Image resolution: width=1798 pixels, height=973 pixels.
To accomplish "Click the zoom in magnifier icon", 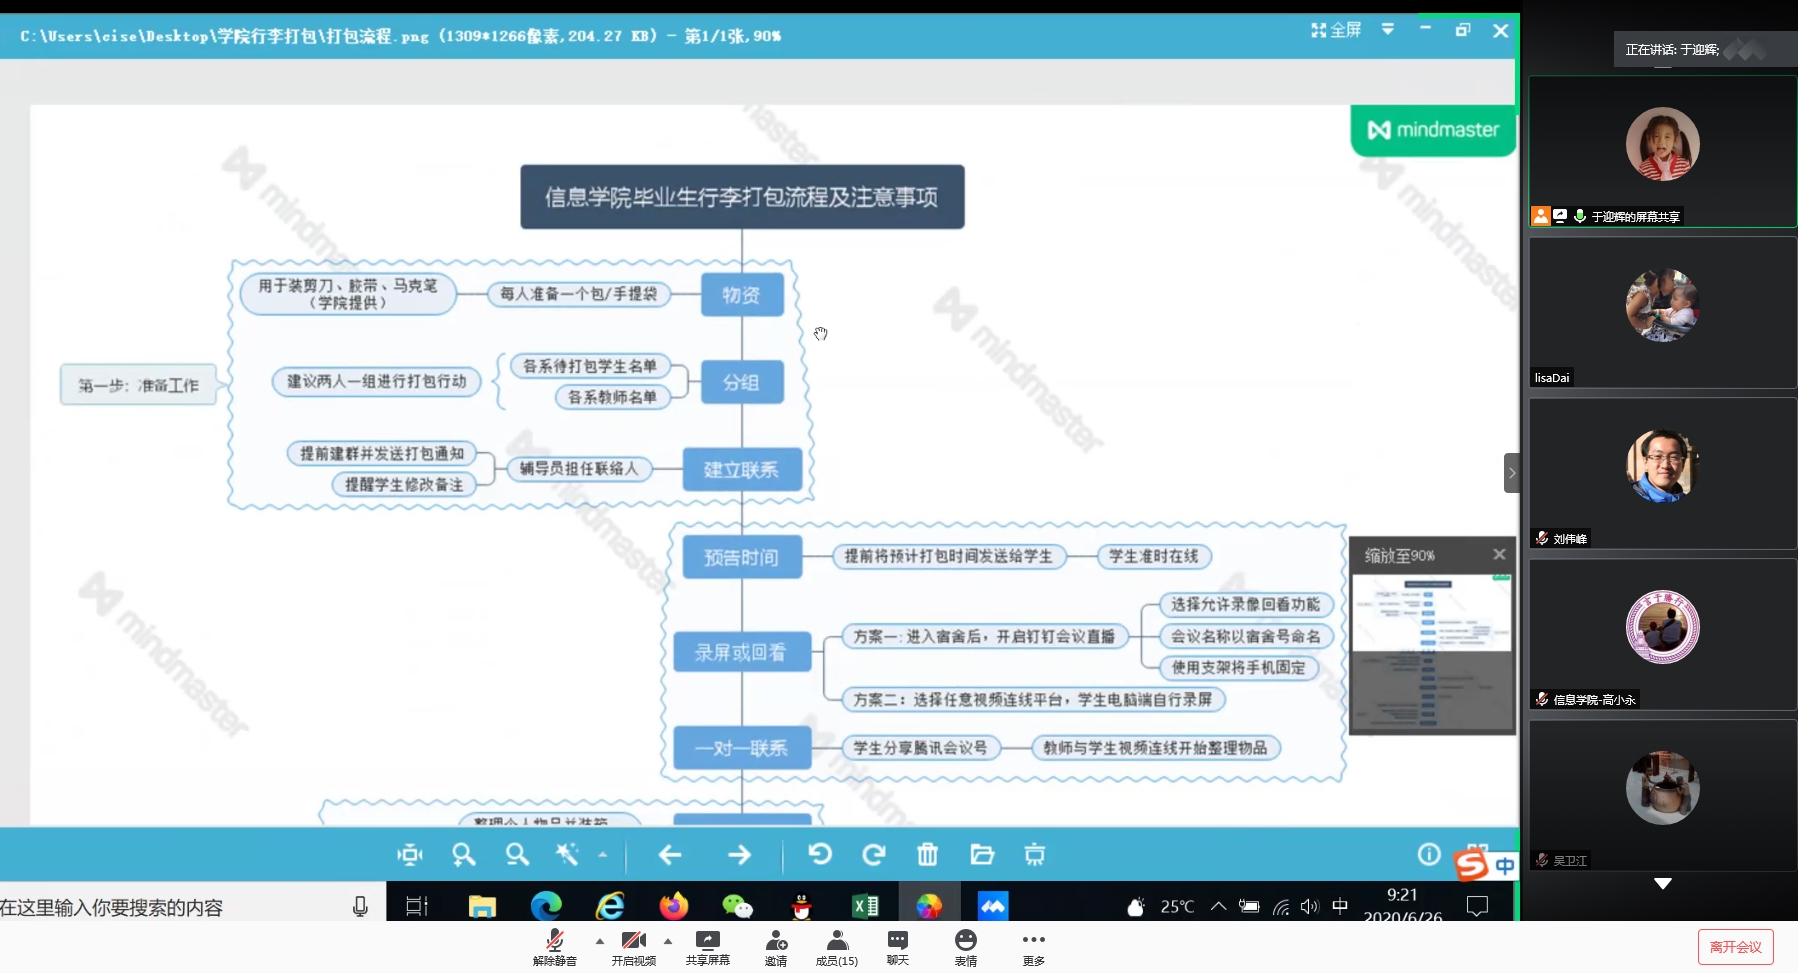I will tap(463, 855).
